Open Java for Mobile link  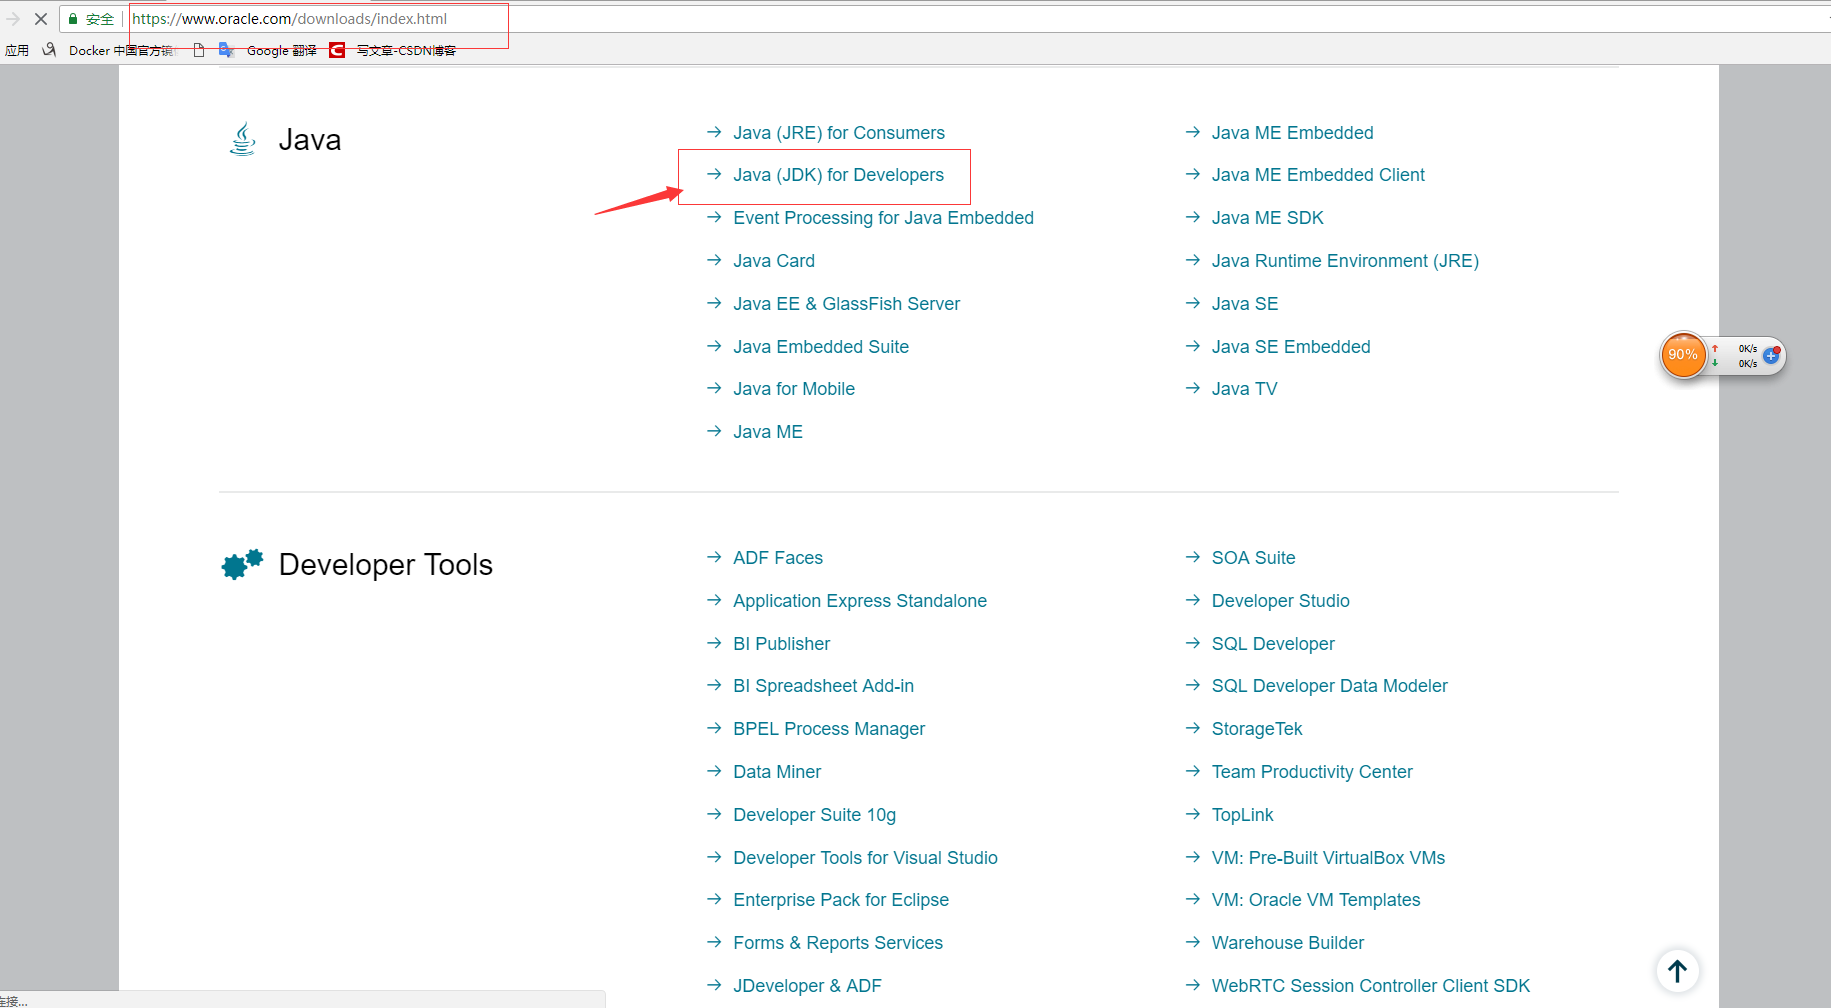point(794,389)
